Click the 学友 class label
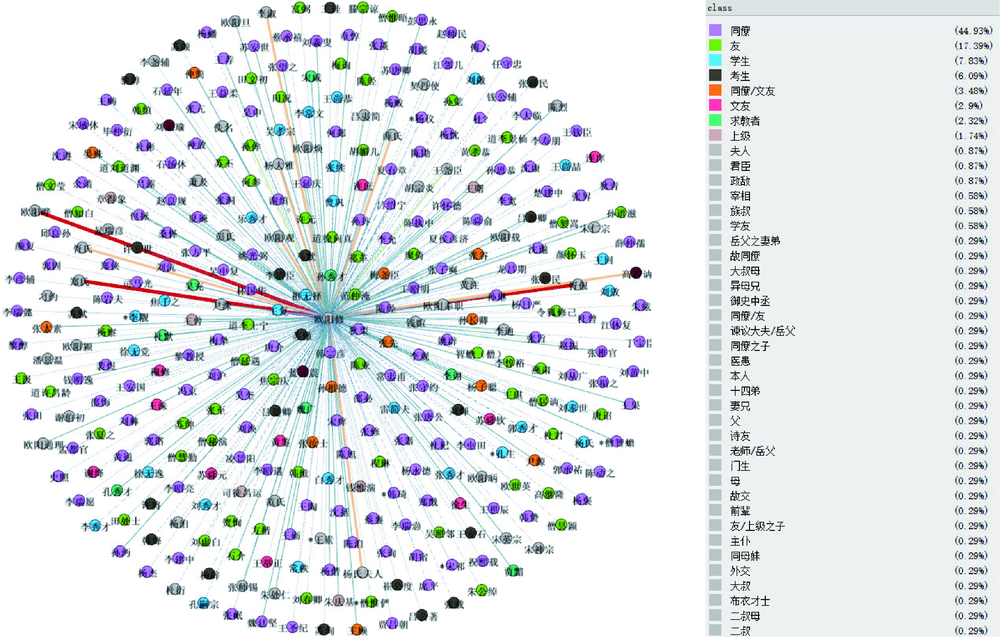 pyautogui.click(x=740, y=226)
